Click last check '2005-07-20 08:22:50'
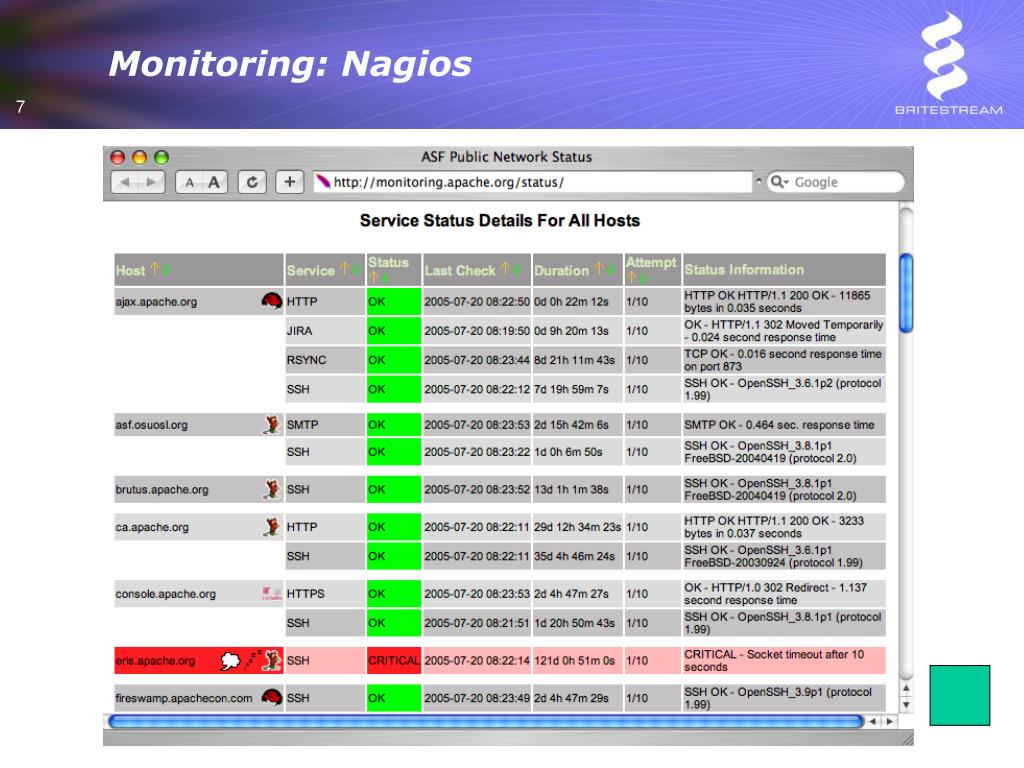Screen dimensions: 1024x768 coord(477,302)
